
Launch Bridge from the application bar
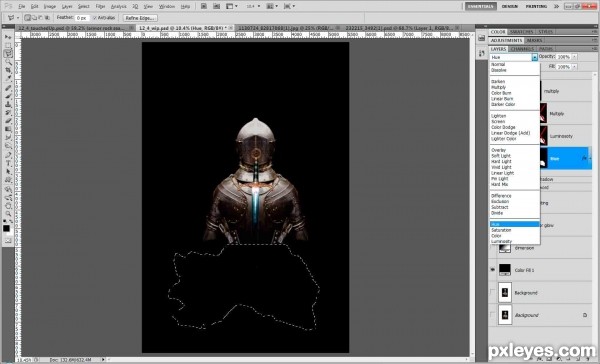(204, 6)
